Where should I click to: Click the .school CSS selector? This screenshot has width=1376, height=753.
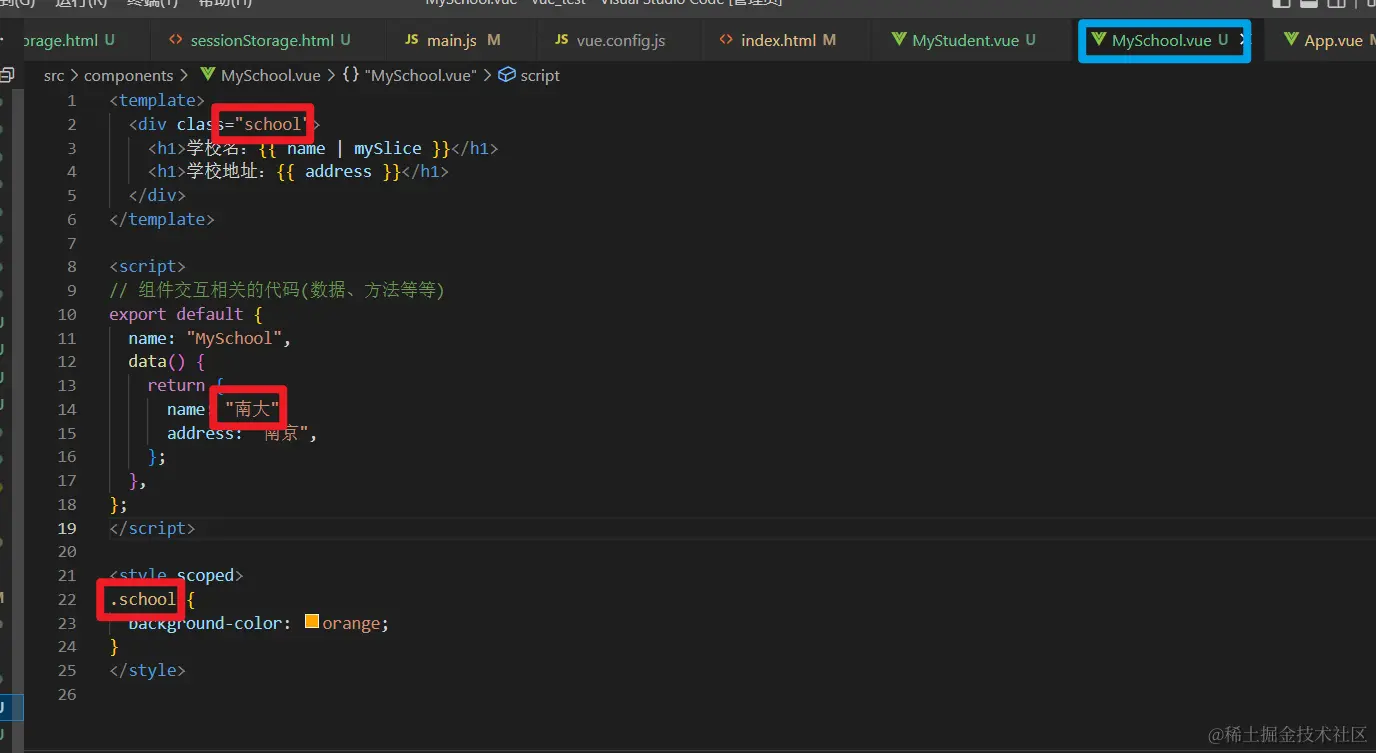point(143,599)
